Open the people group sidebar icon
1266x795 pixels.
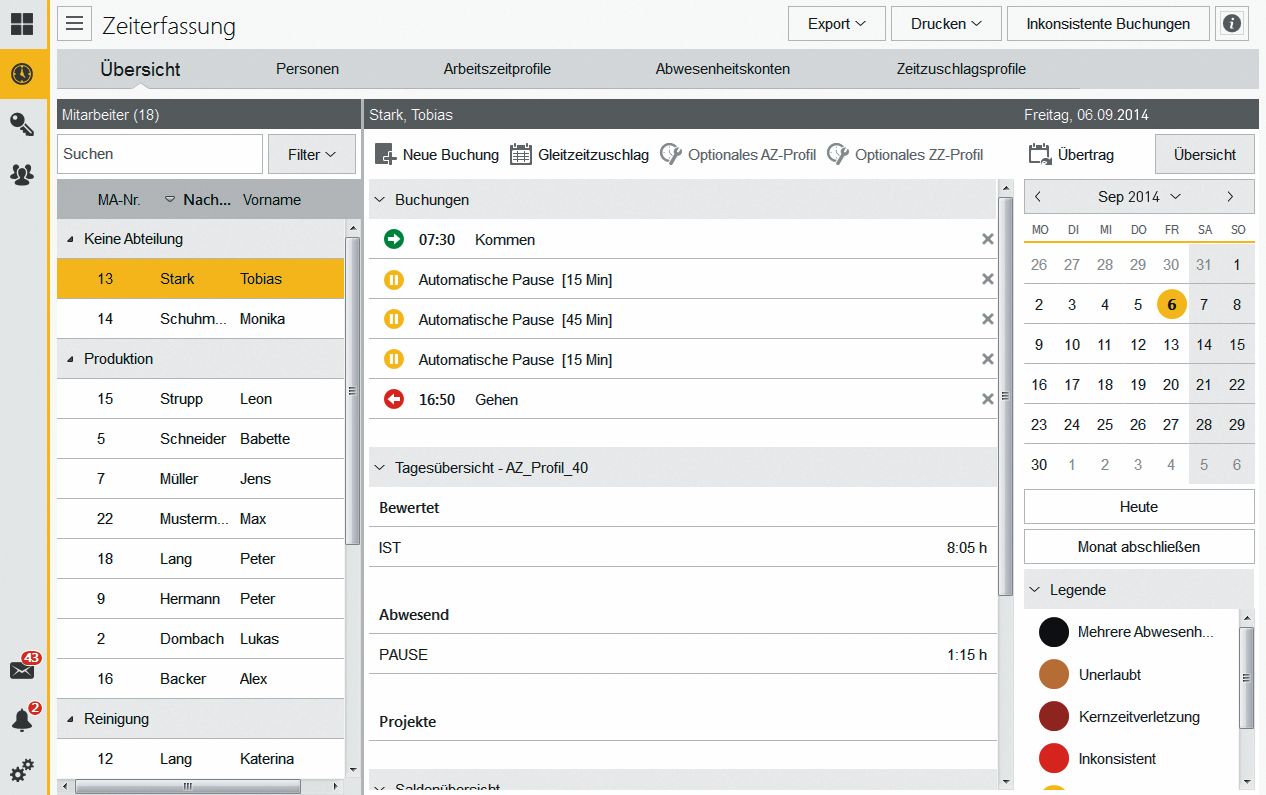point(22,174)
